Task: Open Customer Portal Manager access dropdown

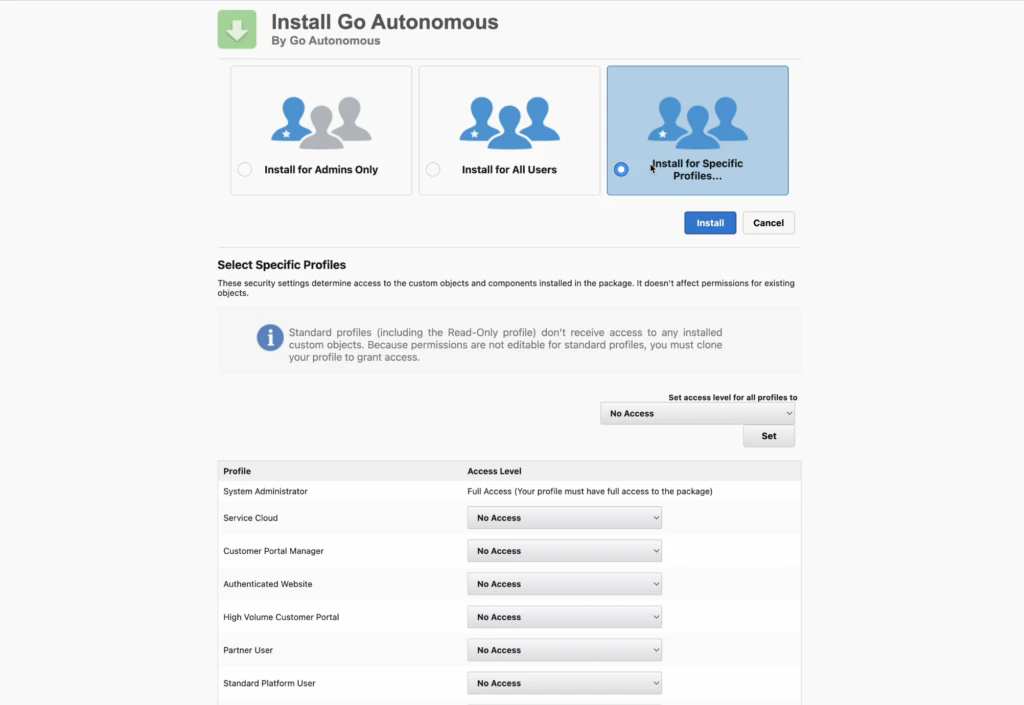Action: pyautogui.click(x=564, y=551)
